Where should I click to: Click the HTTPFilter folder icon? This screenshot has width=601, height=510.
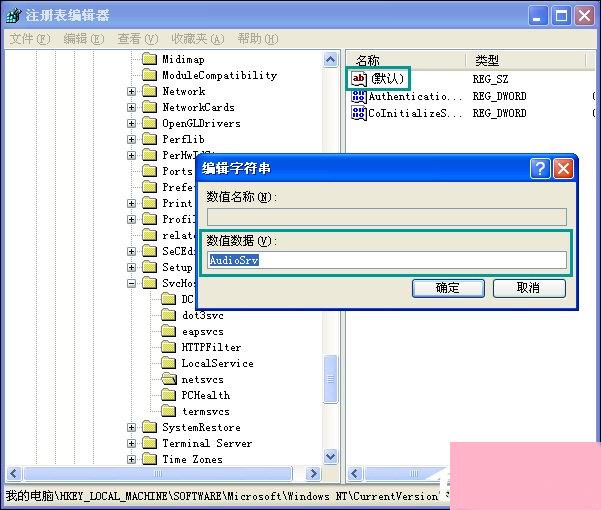point(169,347)
